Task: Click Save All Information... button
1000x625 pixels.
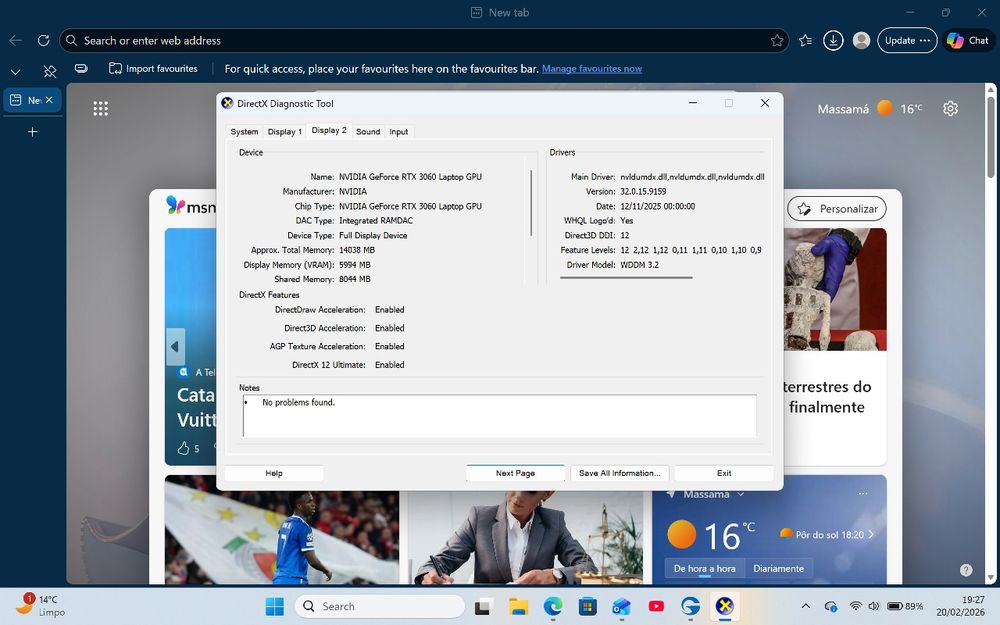Action: 619,473
